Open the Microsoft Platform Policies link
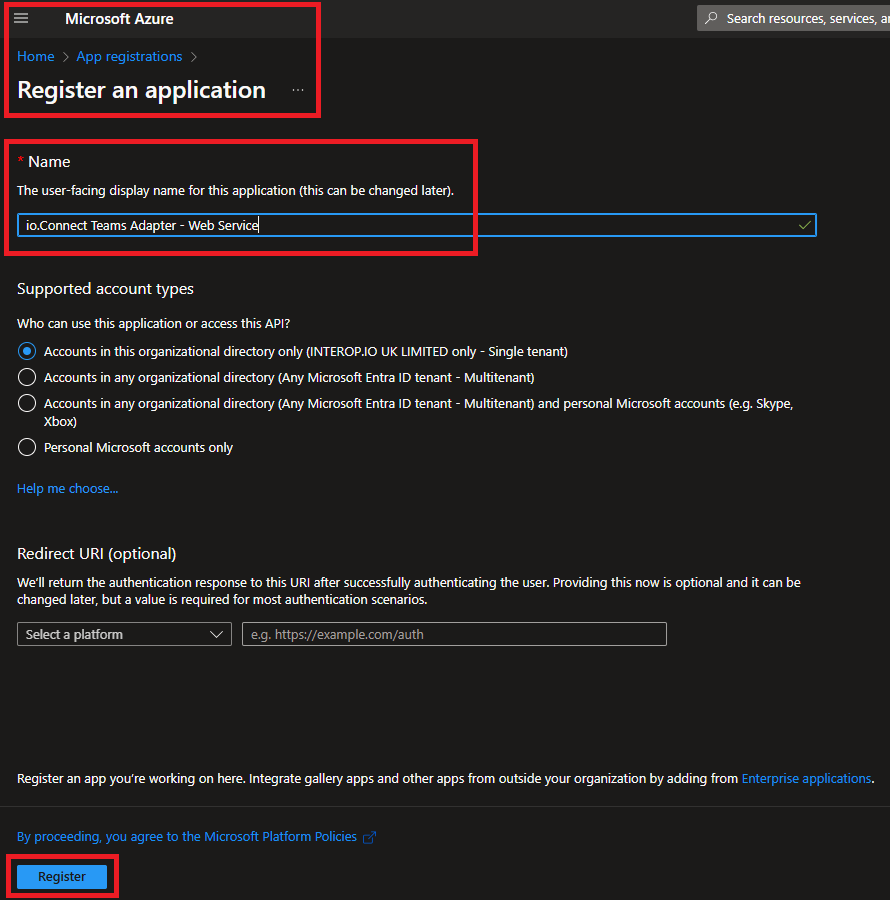Viewport: 890px width, 900px height. (187, 837)
